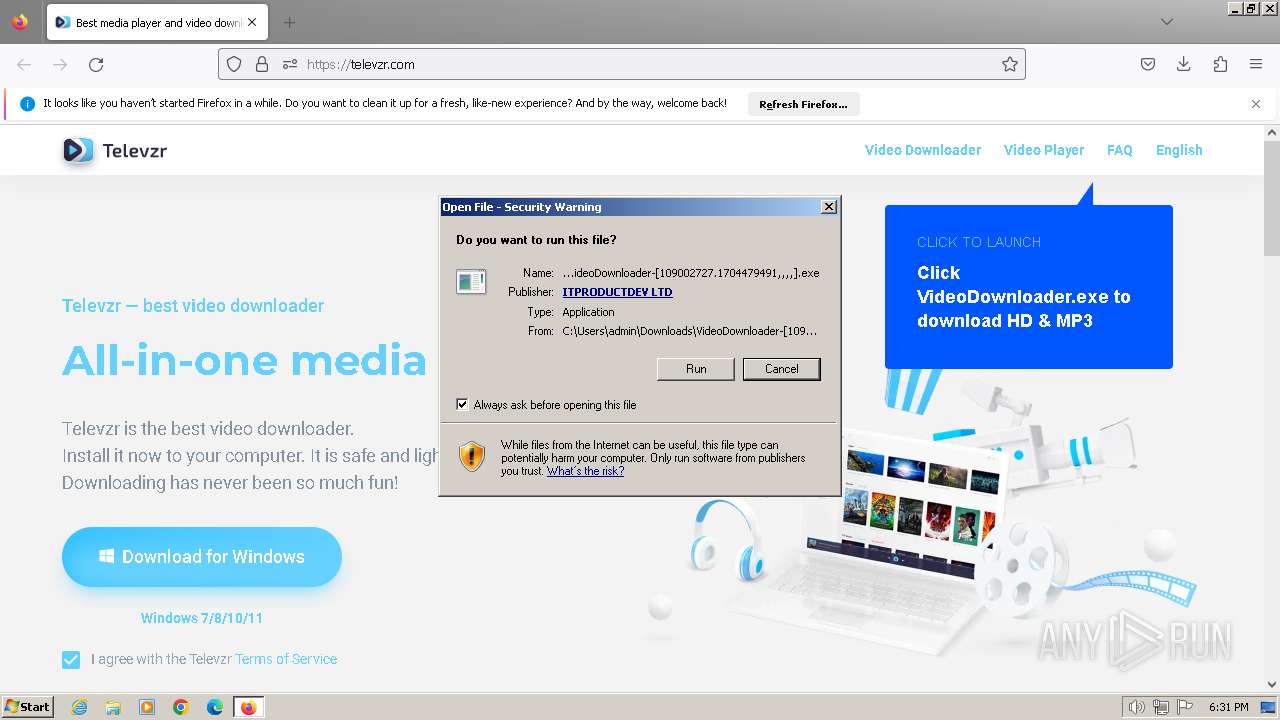The height and width of the screenshot is (720, 1280).
Task: Open File Explorer from taskbar
Action: (113, 707)
